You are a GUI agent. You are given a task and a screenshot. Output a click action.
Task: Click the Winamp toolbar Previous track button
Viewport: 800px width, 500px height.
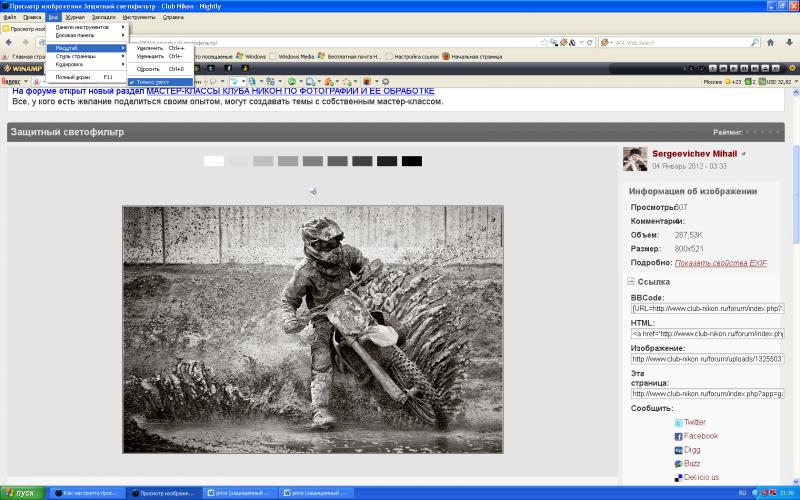pyautogui.click(x=723, y=68)
